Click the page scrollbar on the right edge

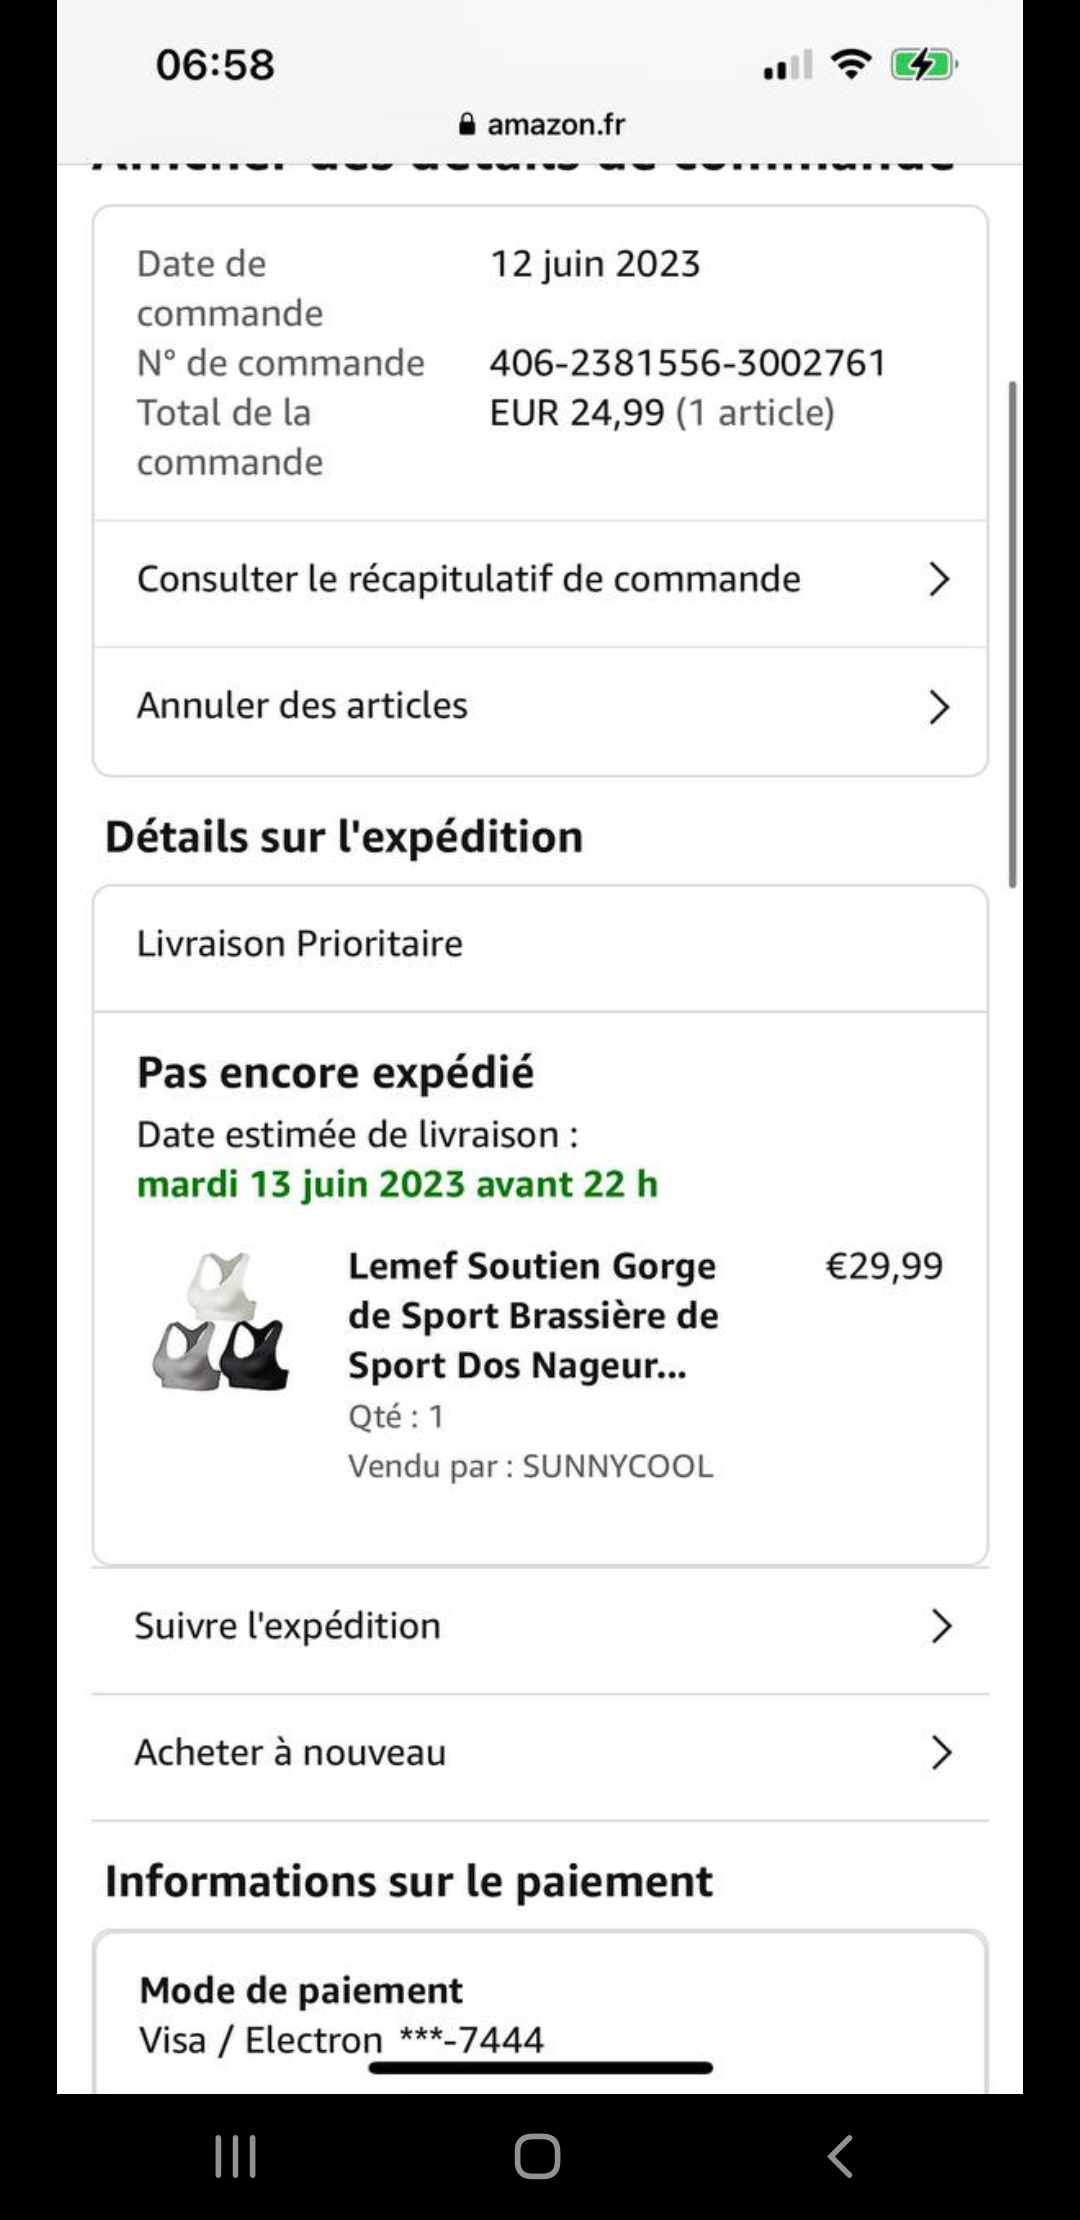click(x=1012, y=634)
